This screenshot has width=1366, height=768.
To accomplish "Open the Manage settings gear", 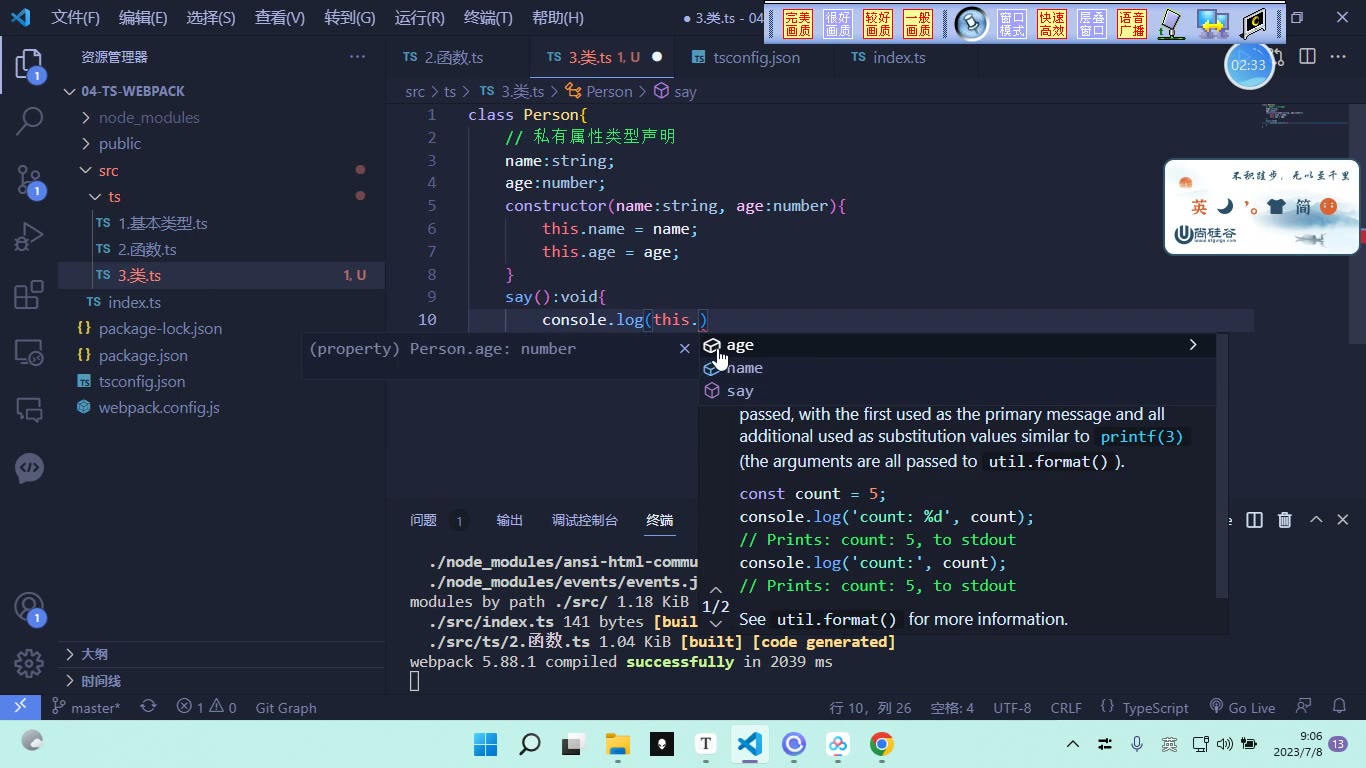I will click(29, 663).
